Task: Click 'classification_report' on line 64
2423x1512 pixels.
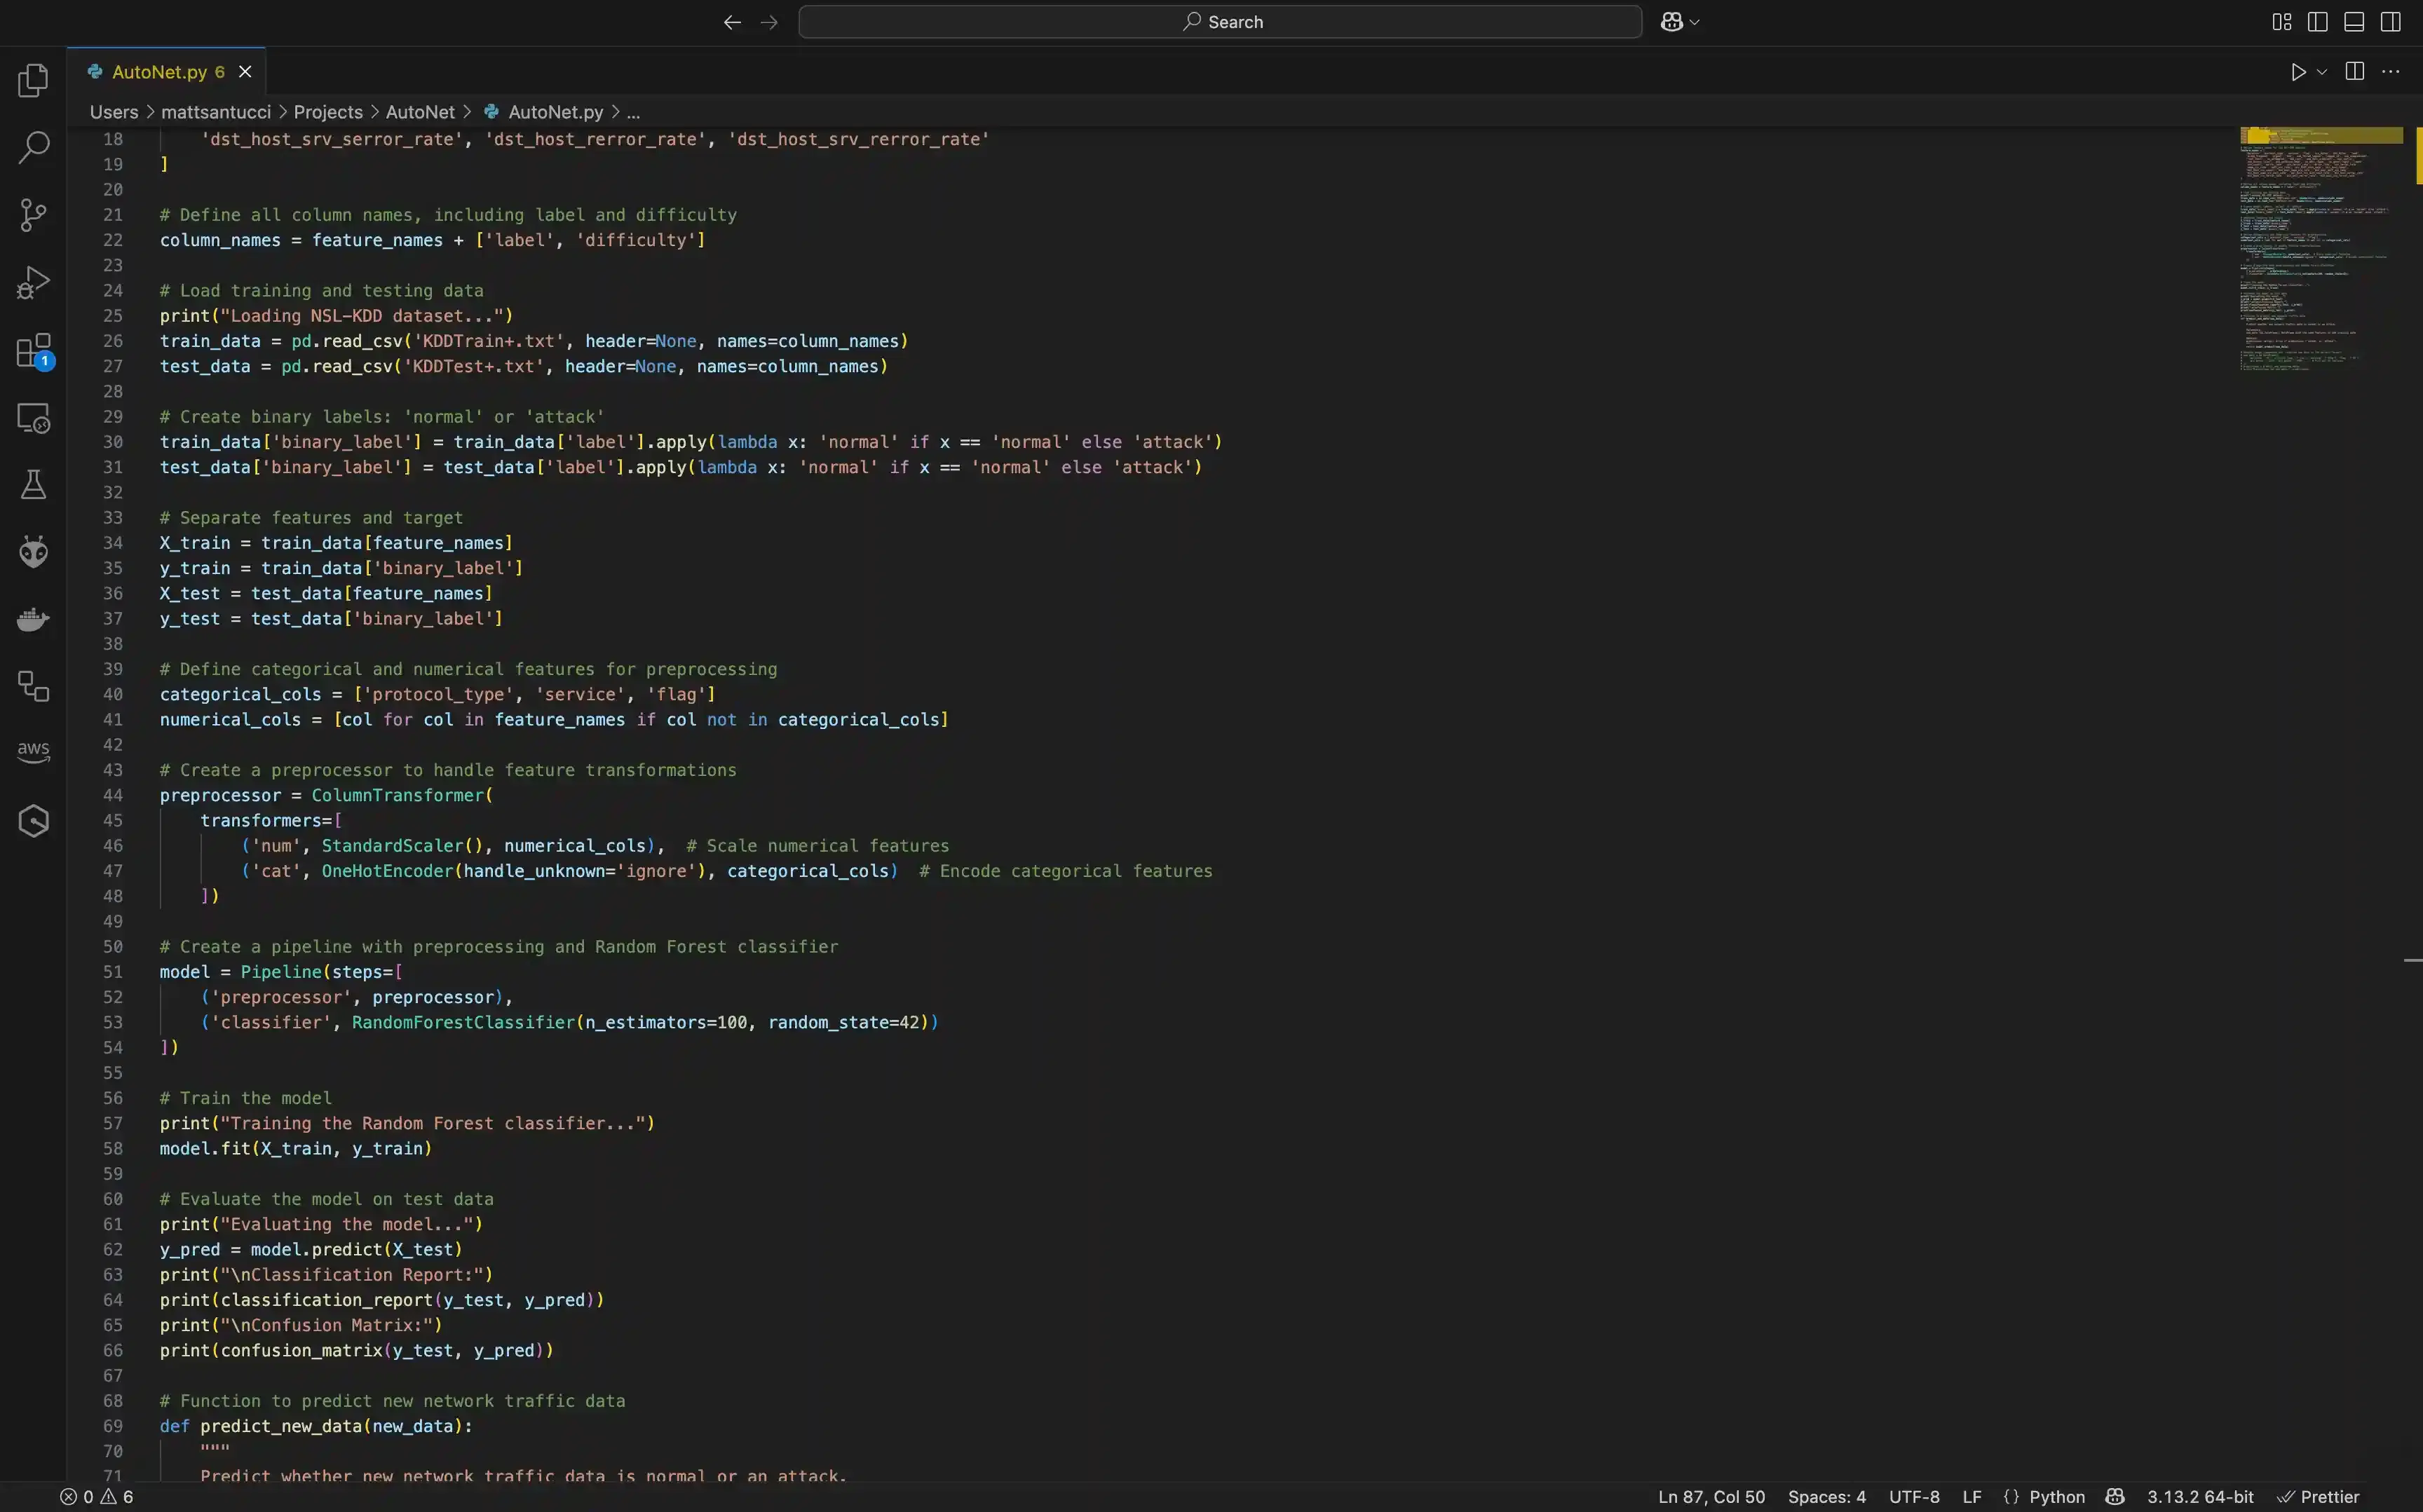Action: pos(327,1300)
